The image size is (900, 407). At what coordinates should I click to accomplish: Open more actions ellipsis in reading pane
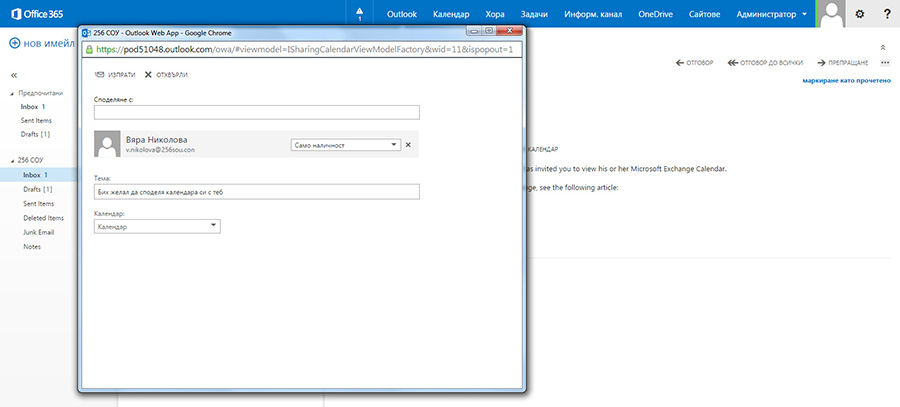point(885,63)
